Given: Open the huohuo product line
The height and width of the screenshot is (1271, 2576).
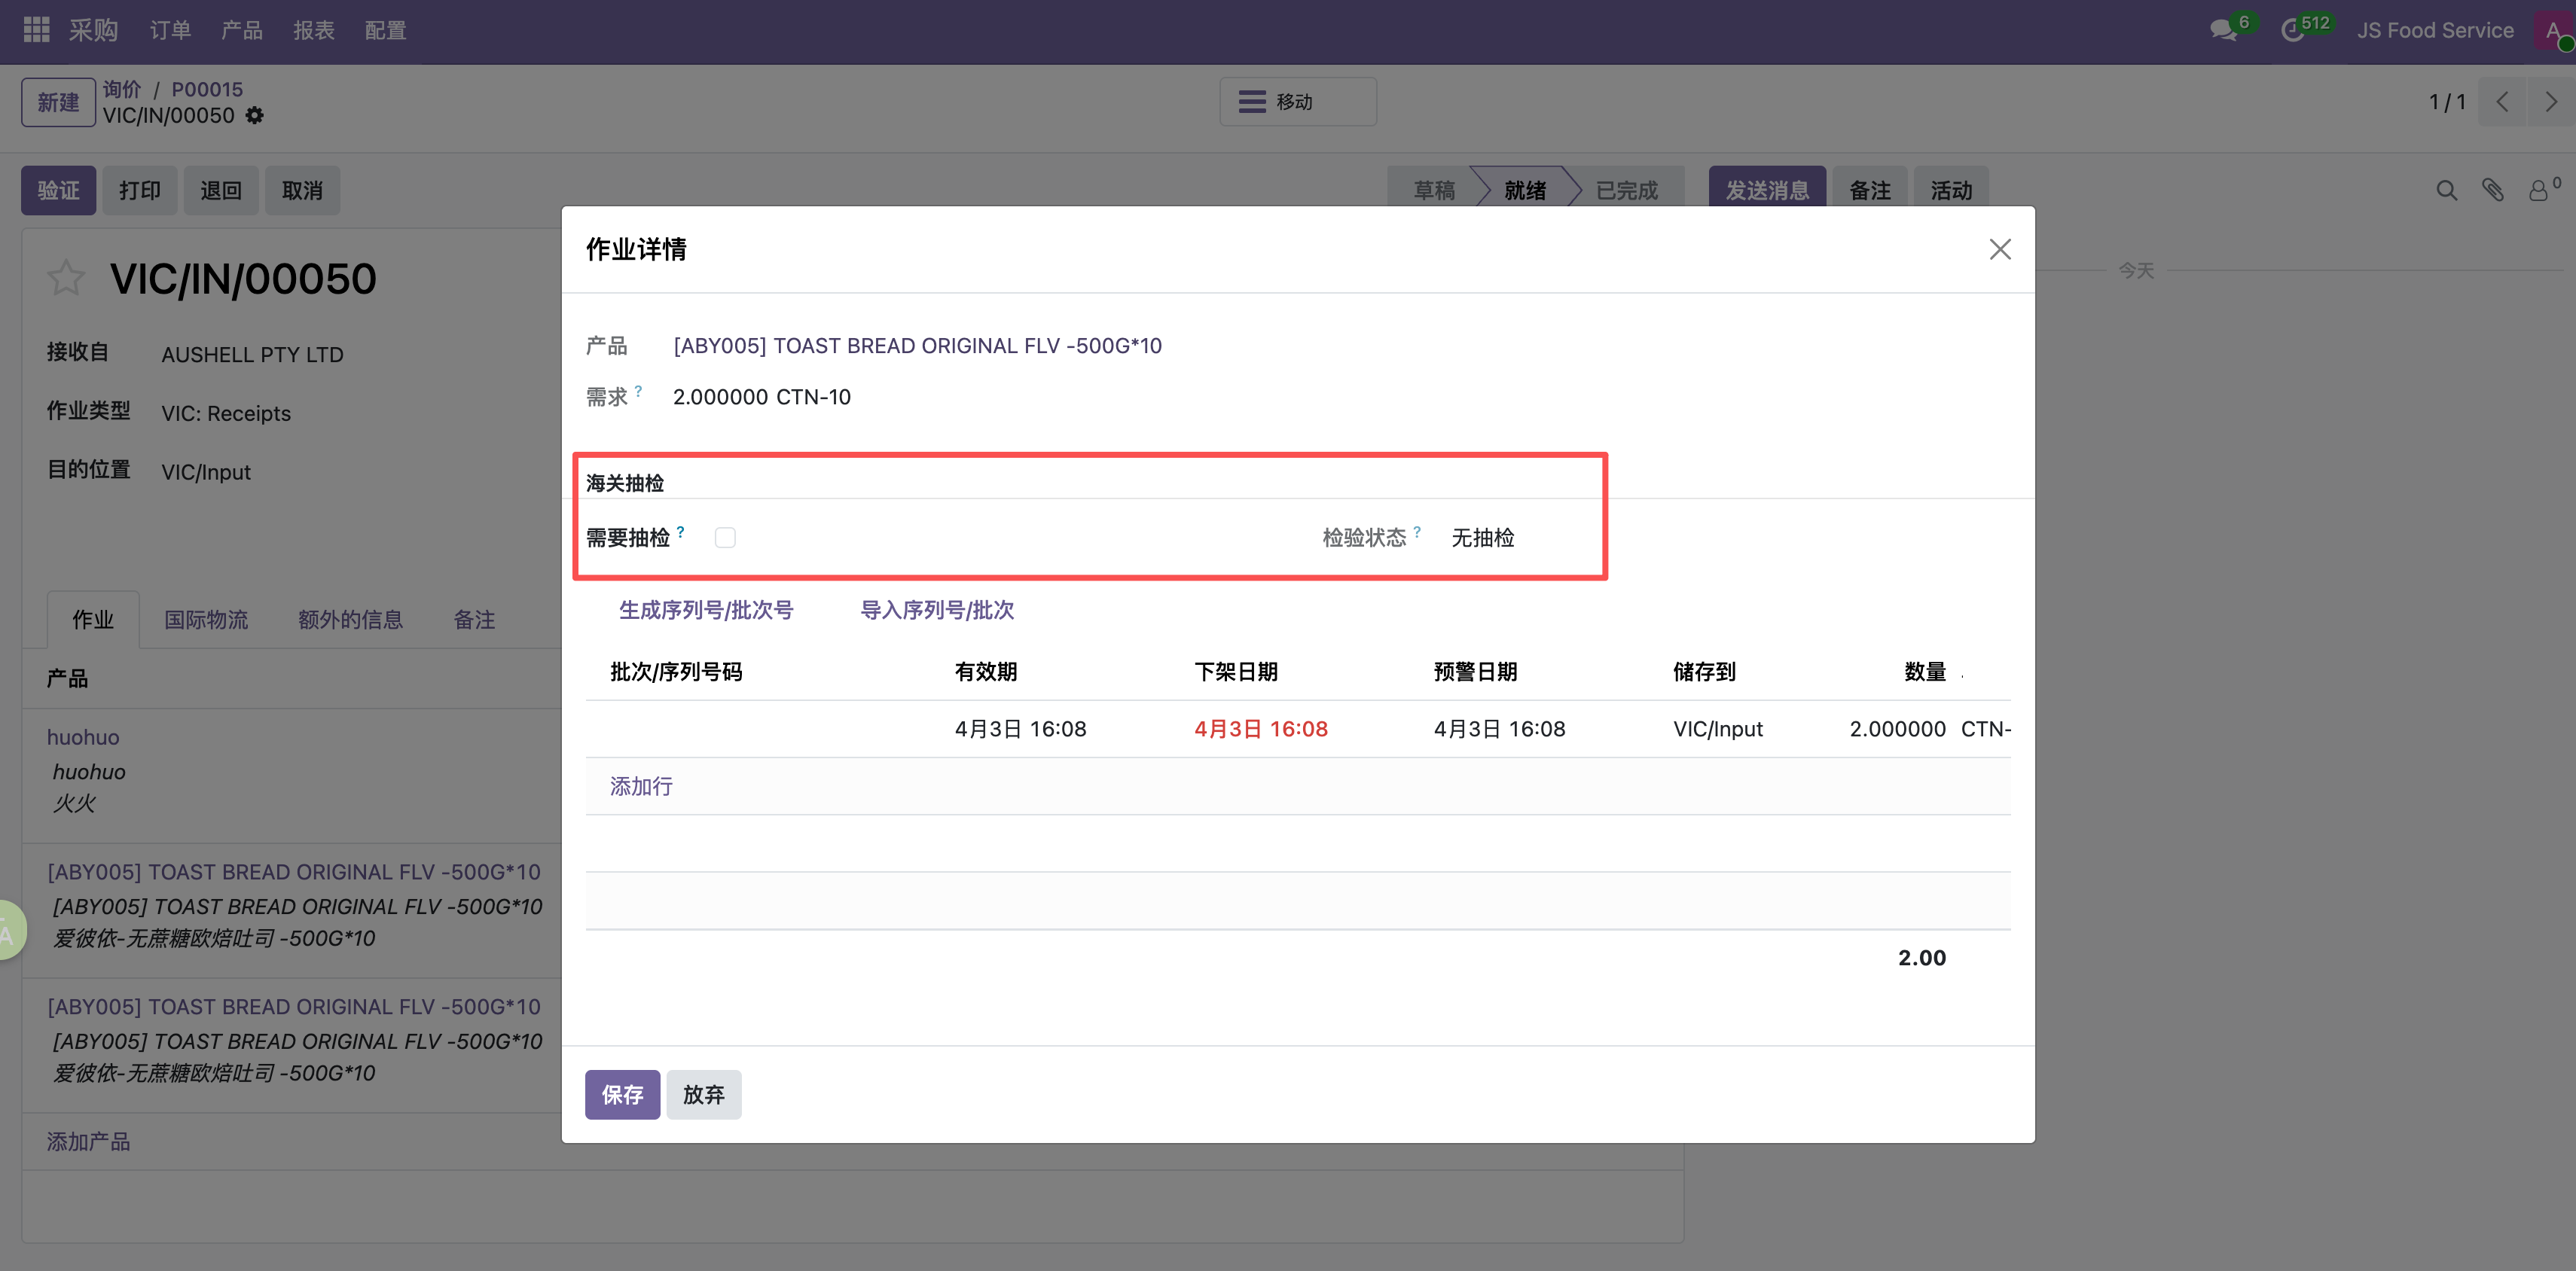Looking at the screenshot, I should 83,737.
